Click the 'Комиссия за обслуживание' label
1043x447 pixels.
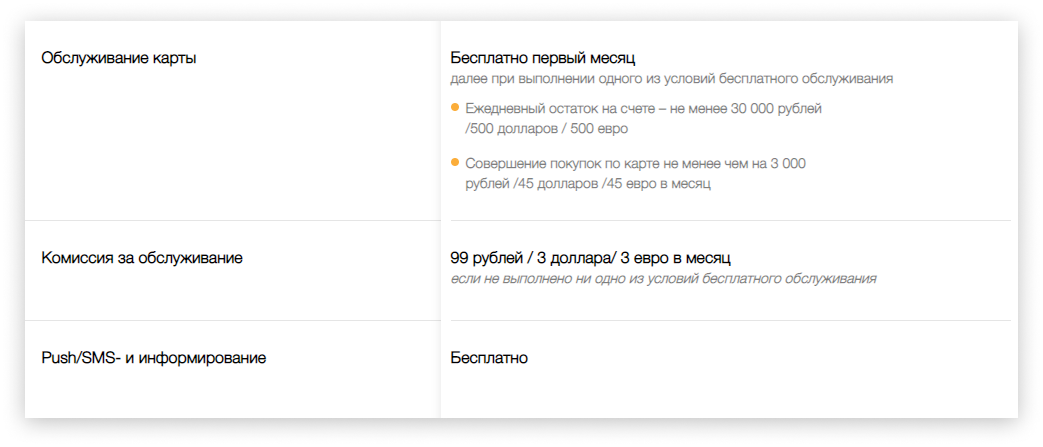point(142,258)
